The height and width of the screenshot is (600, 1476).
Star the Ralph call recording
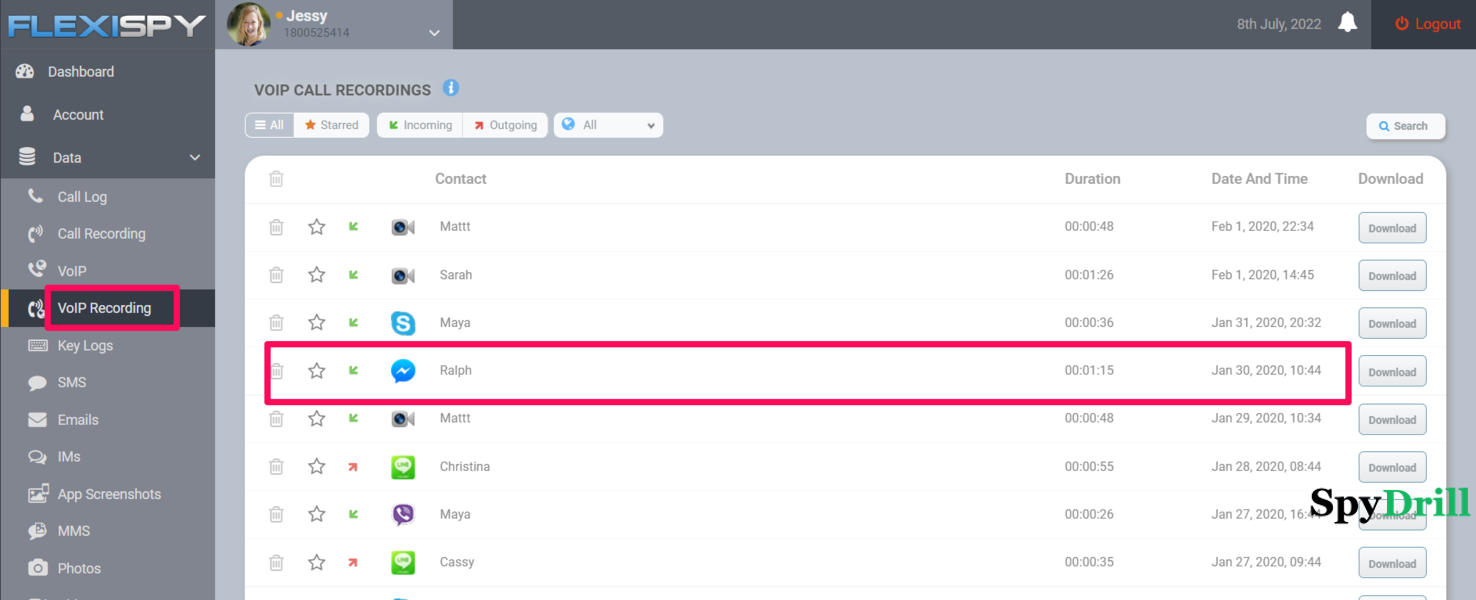317,371
